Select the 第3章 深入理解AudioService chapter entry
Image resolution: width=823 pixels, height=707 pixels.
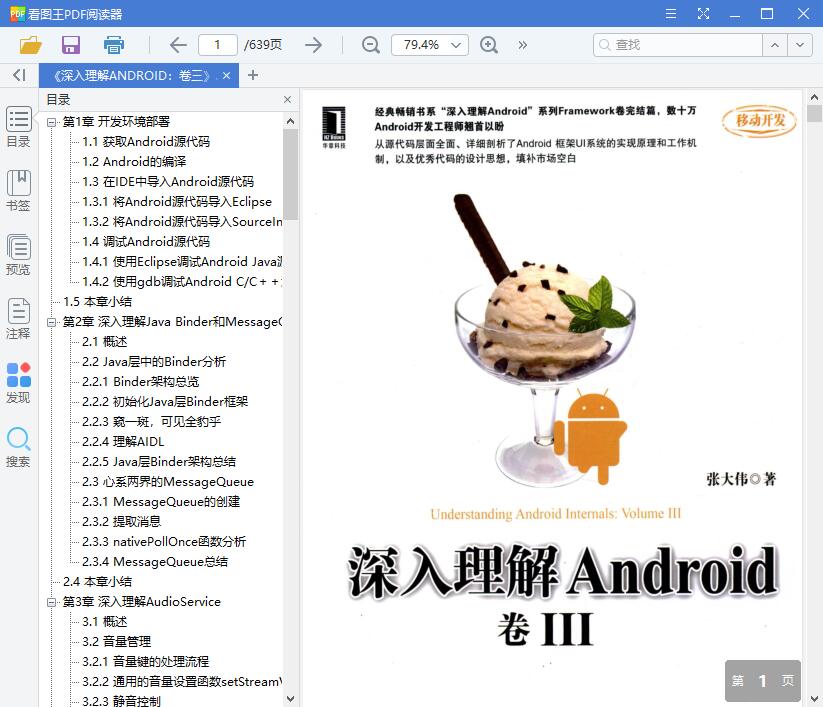[x=142, y=602]
